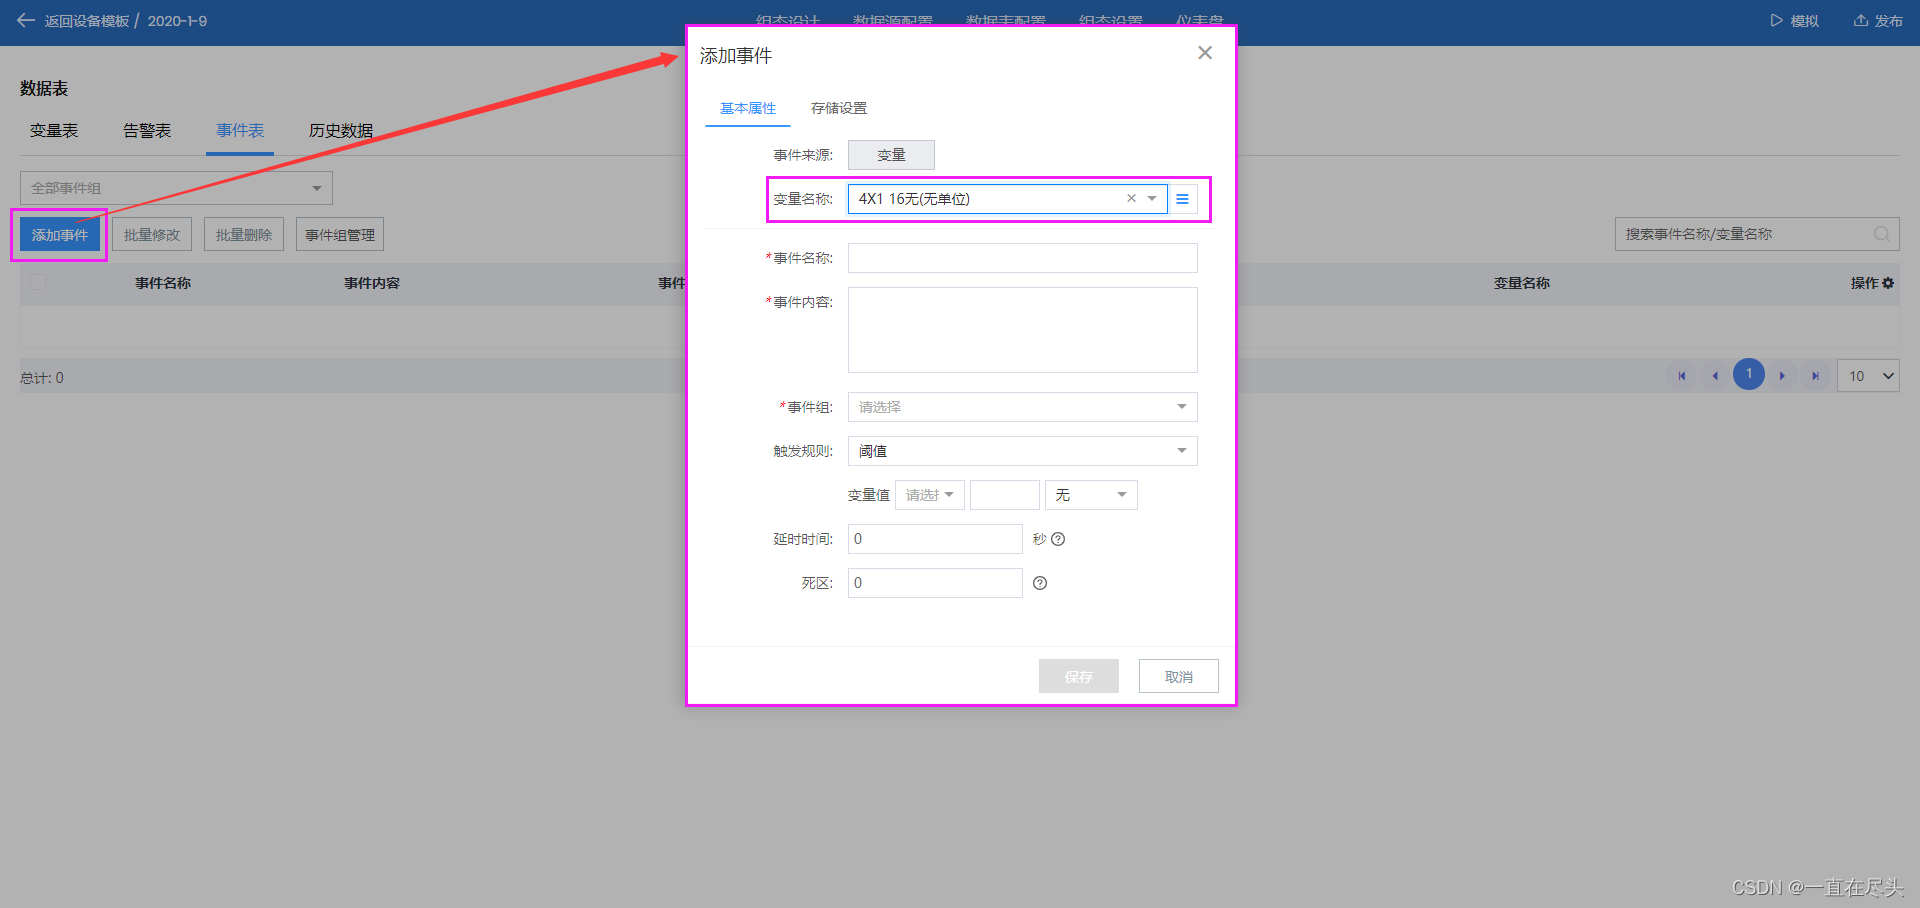This screenshot has height=908, width=1920.
Task: Click the 2020-1-9 breadcrumb text
Action: point(177,21)
